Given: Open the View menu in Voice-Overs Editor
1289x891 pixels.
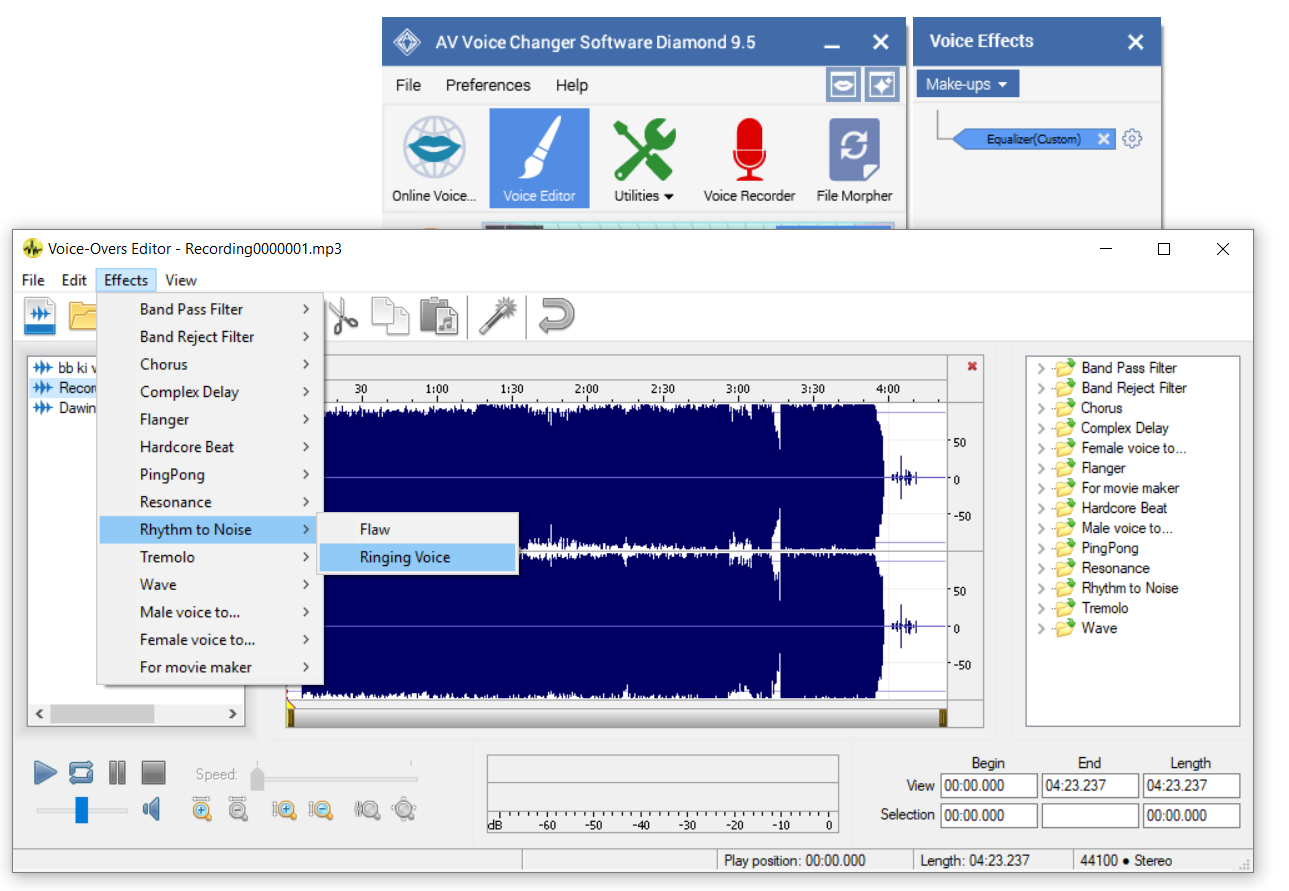Looking at the screenshot, I should pyautogui.click(x=181, y=280).
